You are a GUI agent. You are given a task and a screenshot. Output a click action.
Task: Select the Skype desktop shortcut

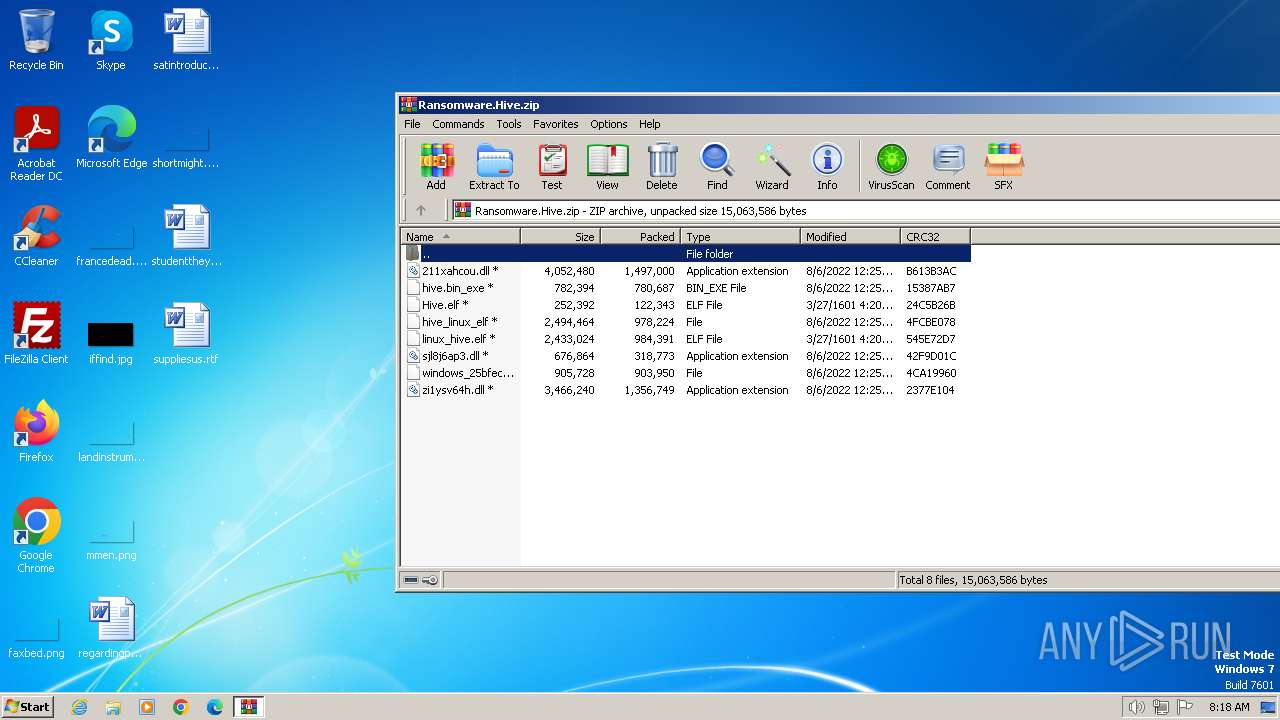pyautogui.click(x=110, y=40)
